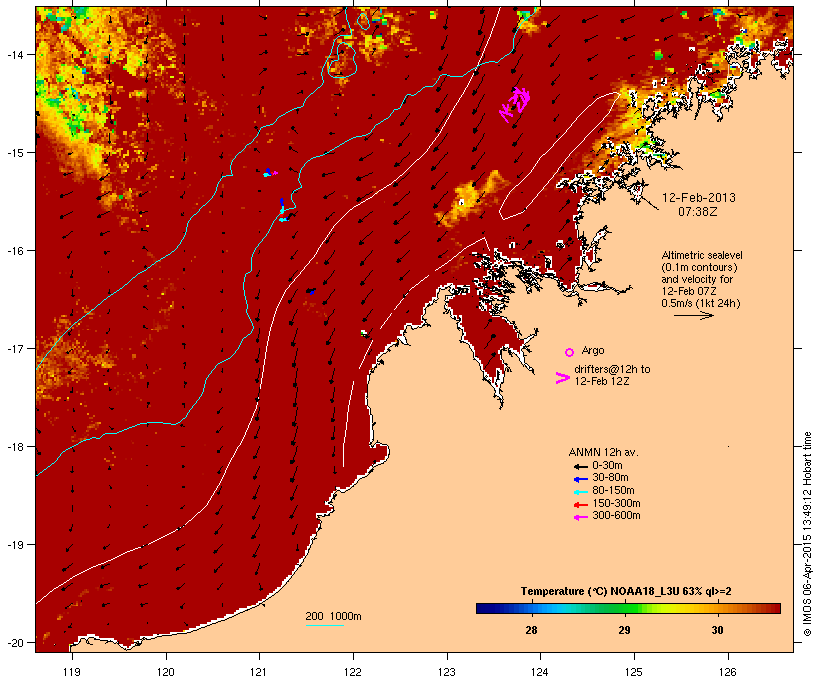Click the '119' longitude axis label
This screenshot has width=820, height=680.
[x=72, y=672]
